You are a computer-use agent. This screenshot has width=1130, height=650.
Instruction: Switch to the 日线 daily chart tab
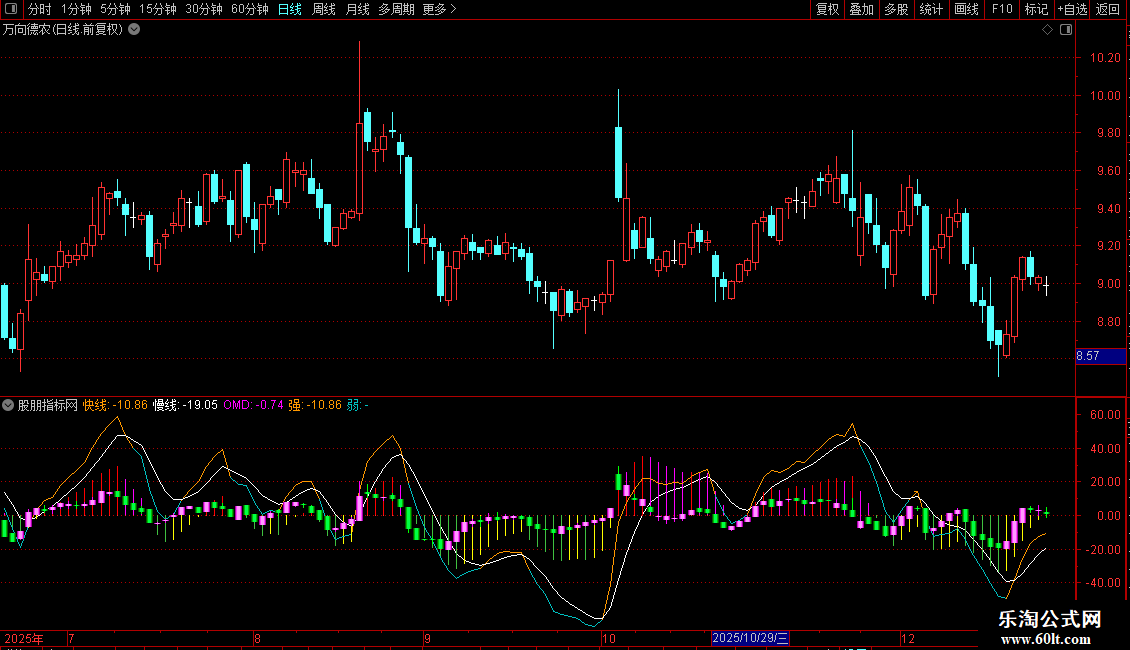pos(290,9)
